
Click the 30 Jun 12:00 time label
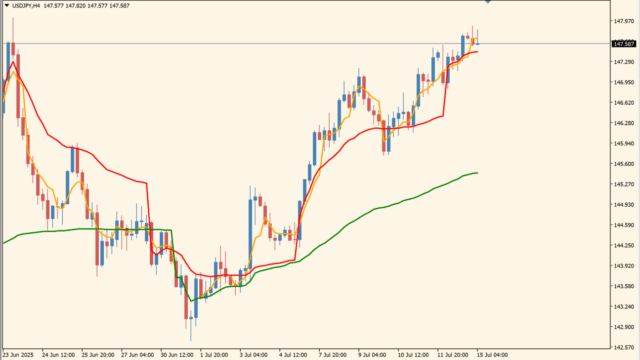coord(177,355)
